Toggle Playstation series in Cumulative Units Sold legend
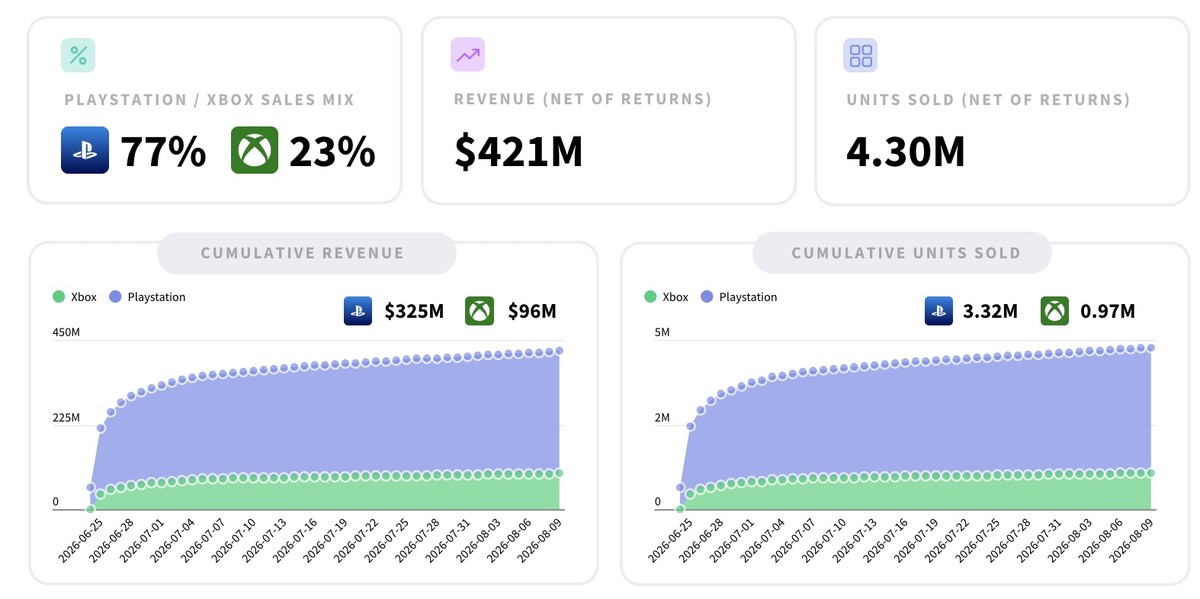Image resolution: width=1200 pixels, height=599 pixels. 740,297
